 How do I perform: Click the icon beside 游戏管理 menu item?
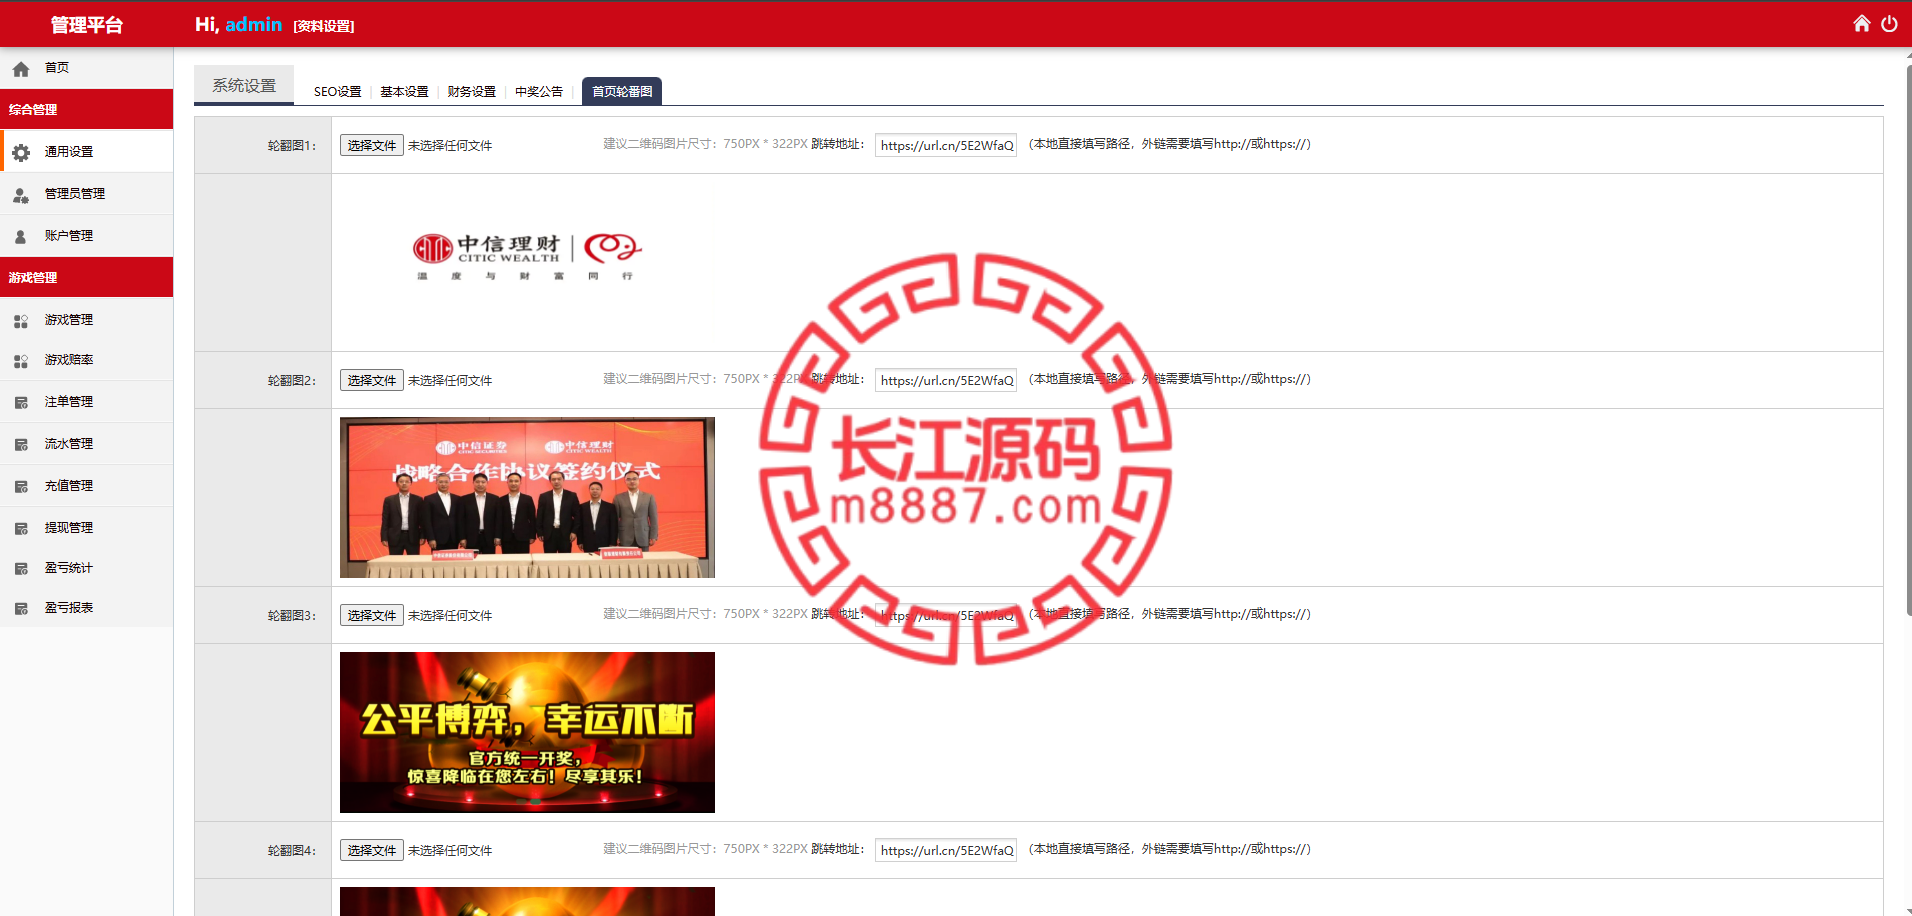click(21, 321)
